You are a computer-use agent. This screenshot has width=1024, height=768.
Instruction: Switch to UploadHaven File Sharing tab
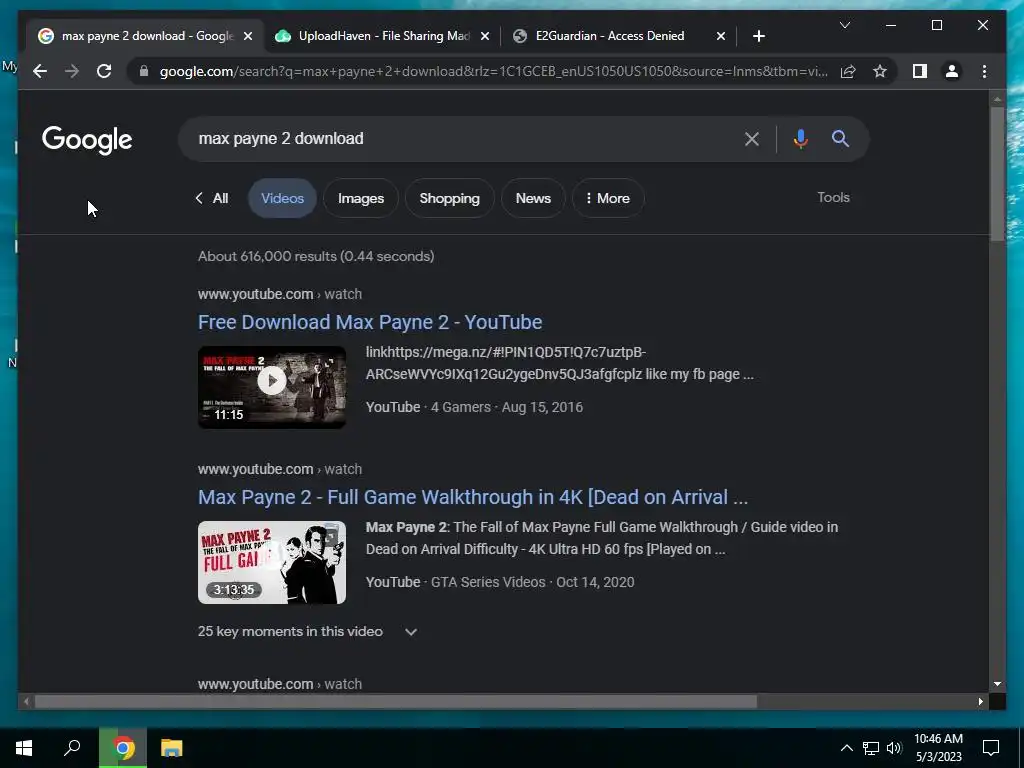tap(383, 36)
